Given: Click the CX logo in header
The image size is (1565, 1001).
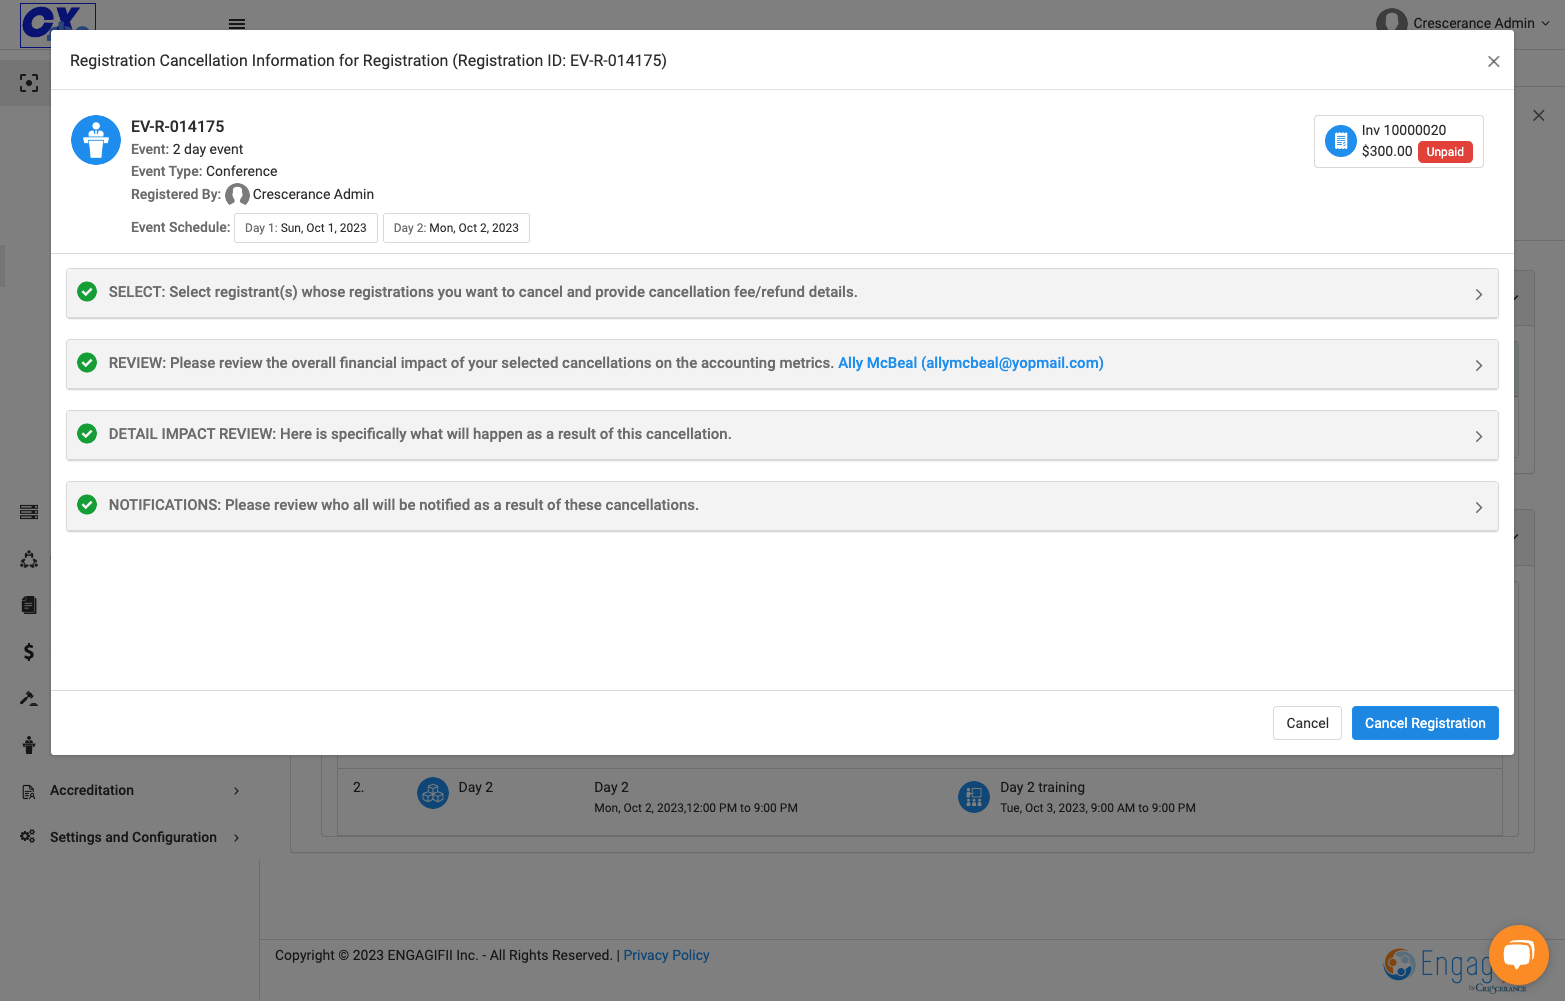Looking at the screenshot, I should point(58,24).
